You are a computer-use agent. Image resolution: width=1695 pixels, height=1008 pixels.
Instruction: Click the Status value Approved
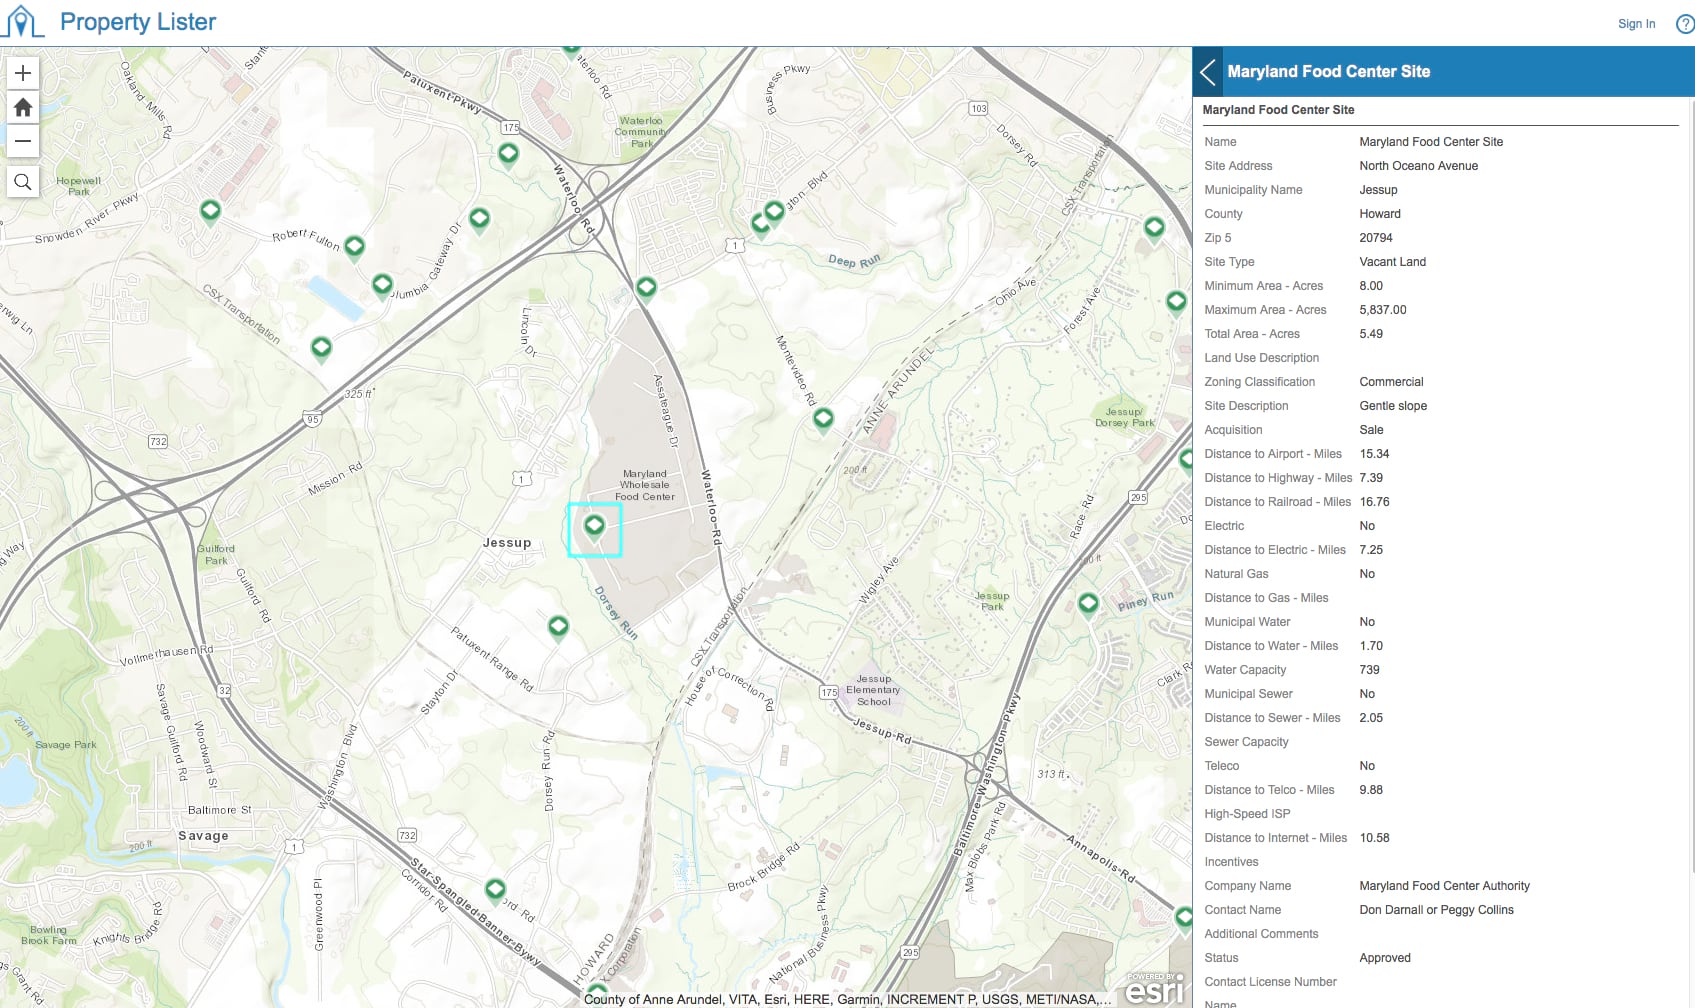[x=1385, y=958]
